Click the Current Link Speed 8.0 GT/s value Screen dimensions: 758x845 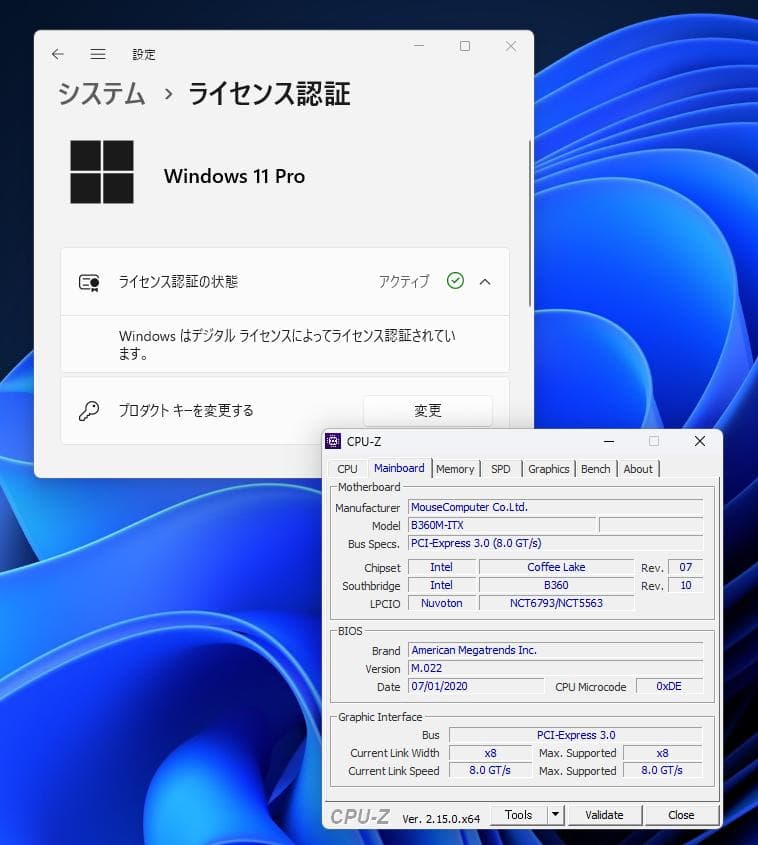(490, 771)
